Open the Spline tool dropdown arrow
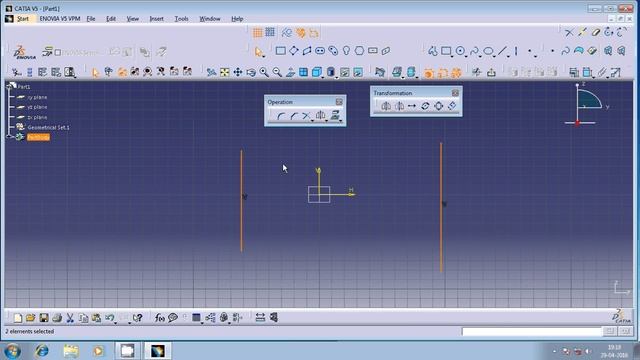The image size is (640, 360). (x=480, y=56)
